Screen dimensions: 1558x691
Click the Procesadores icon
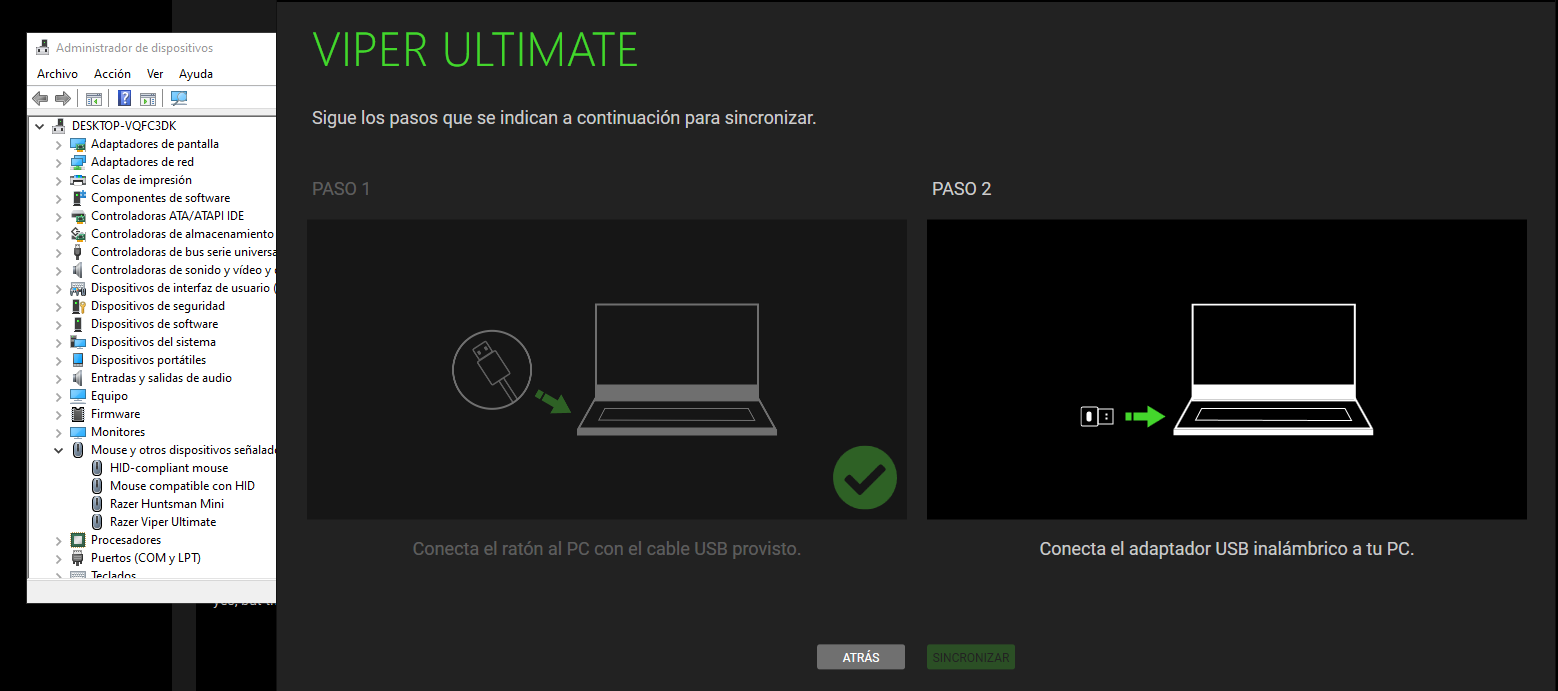[78, 540]
